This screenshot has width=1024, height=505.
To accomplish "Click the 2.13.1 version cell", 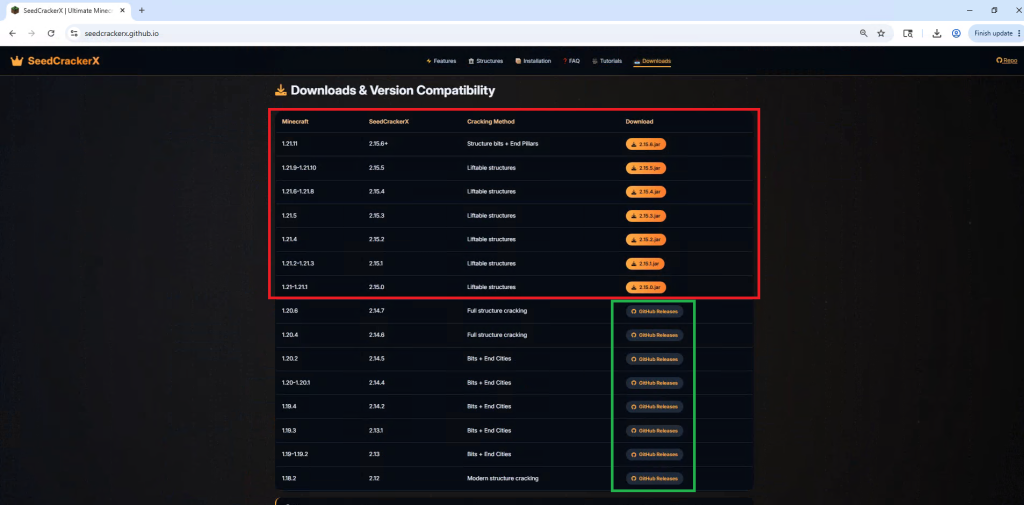I will [376, 431].
